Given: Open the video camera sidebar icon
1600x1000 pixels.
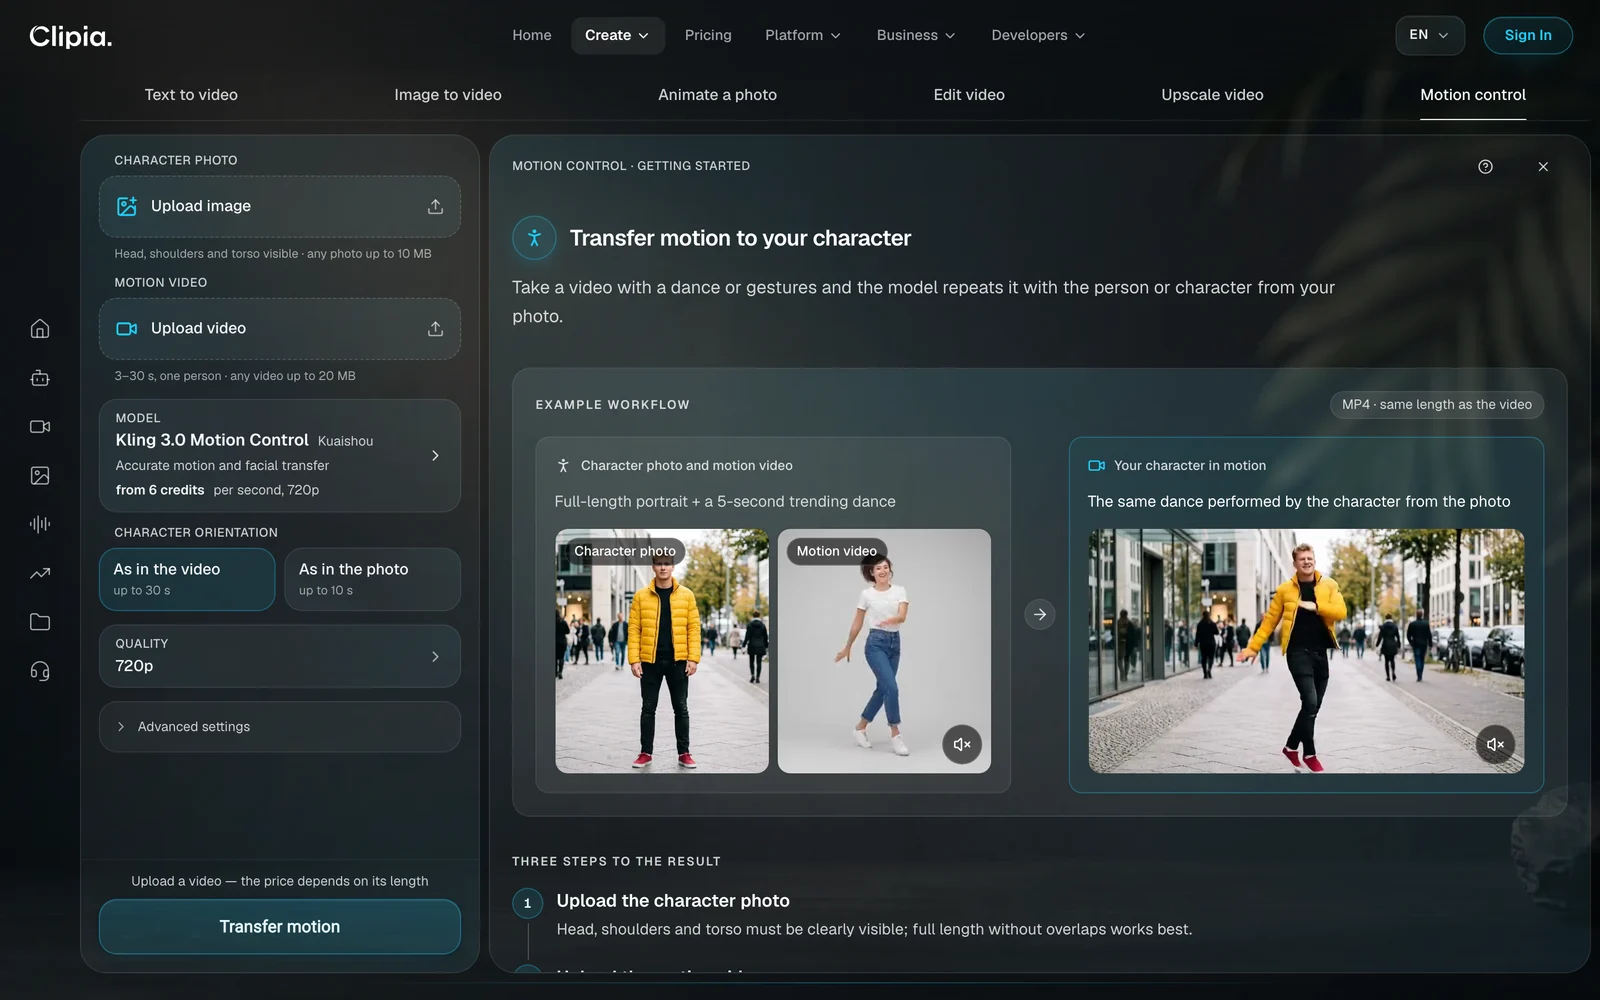Looking at the screenshot, I should tap(40, 427).
